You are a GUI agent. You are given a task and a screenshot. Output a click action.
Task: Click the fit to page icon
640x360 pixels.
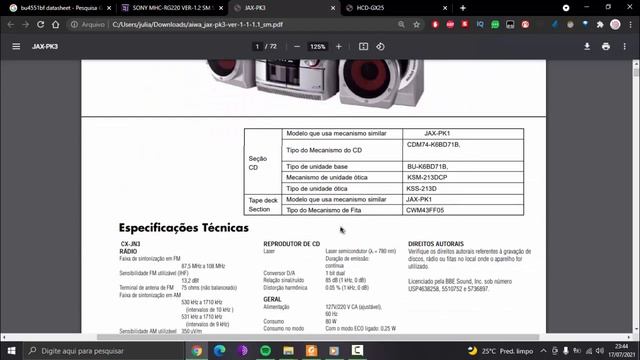pyautogui.click(x=363, y=47)
